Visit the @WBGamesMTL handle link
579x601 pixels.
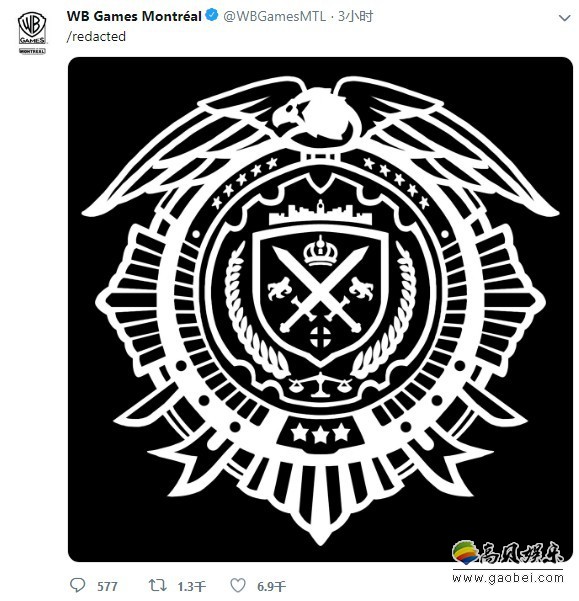[274, 16]
